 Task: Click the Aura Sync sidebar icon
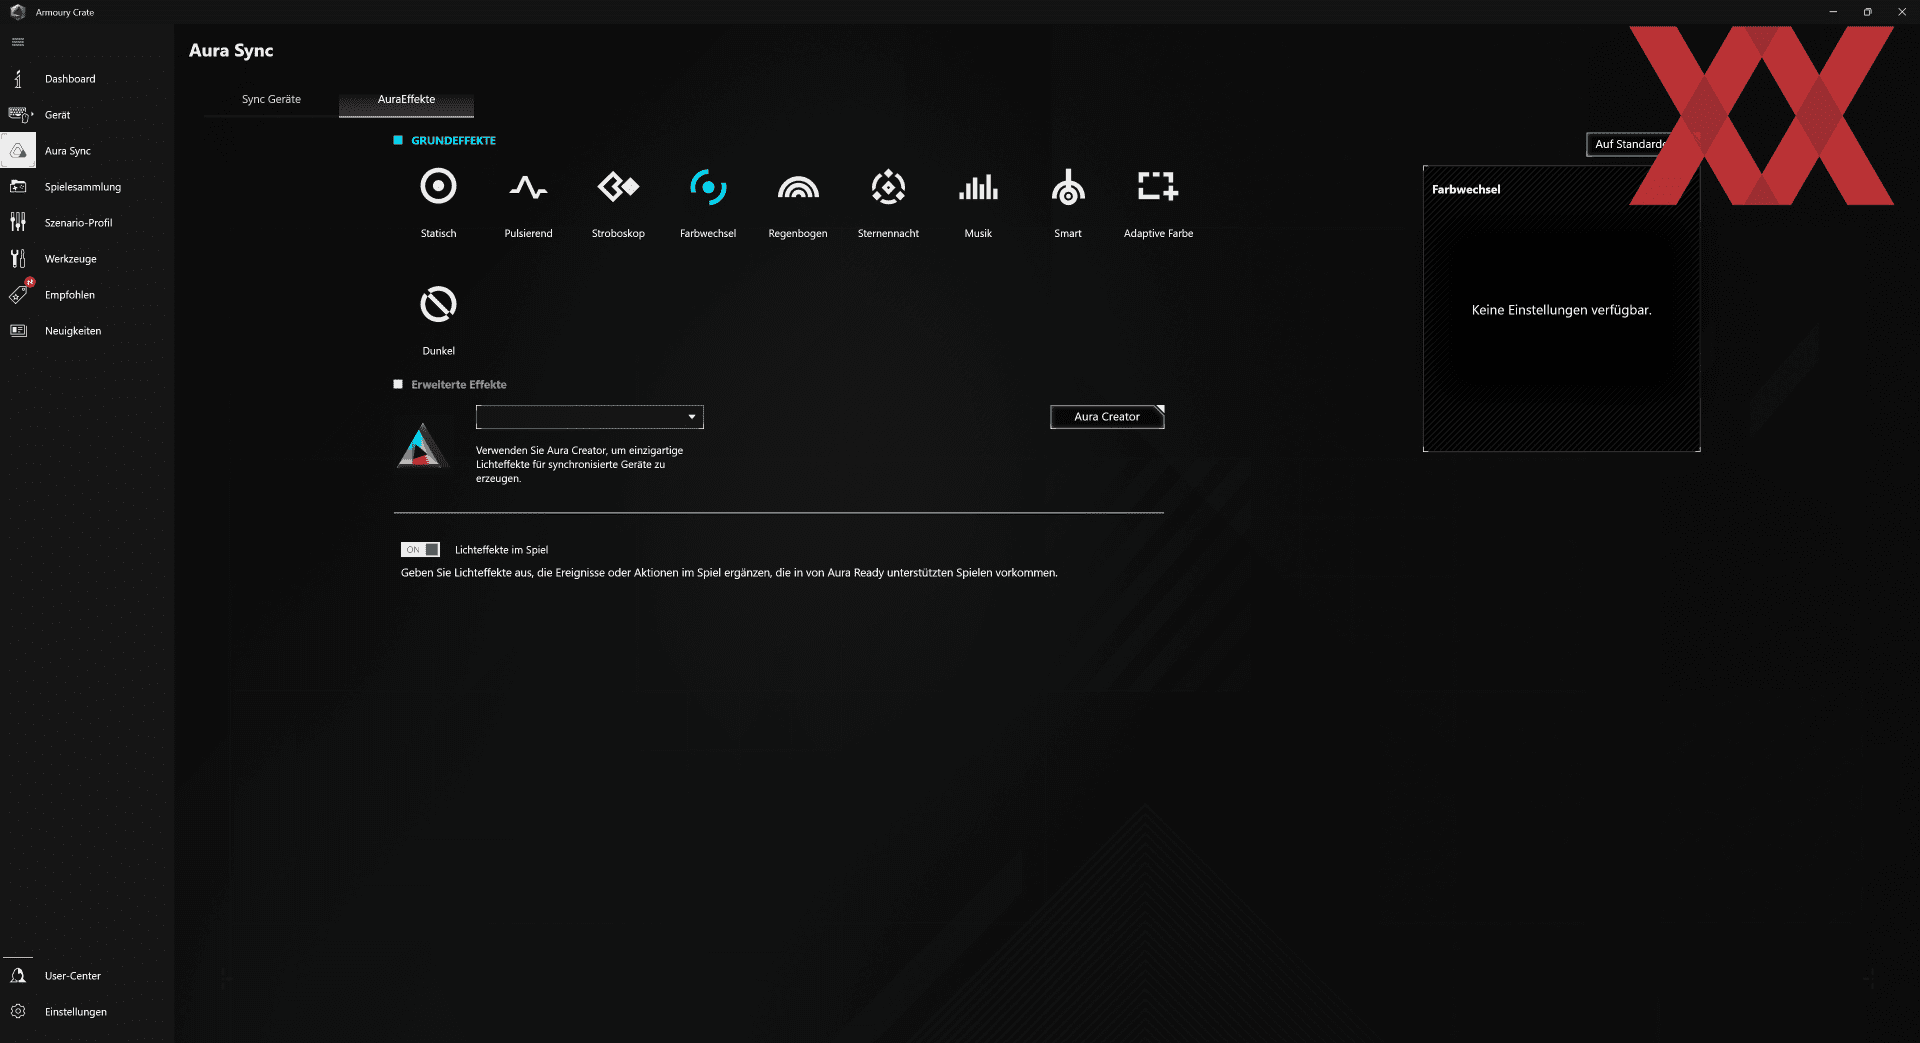18,151
